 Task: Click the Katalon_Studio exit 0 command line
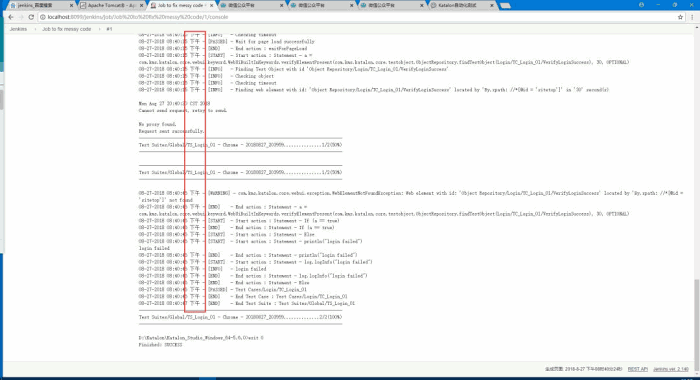(201, 338)
